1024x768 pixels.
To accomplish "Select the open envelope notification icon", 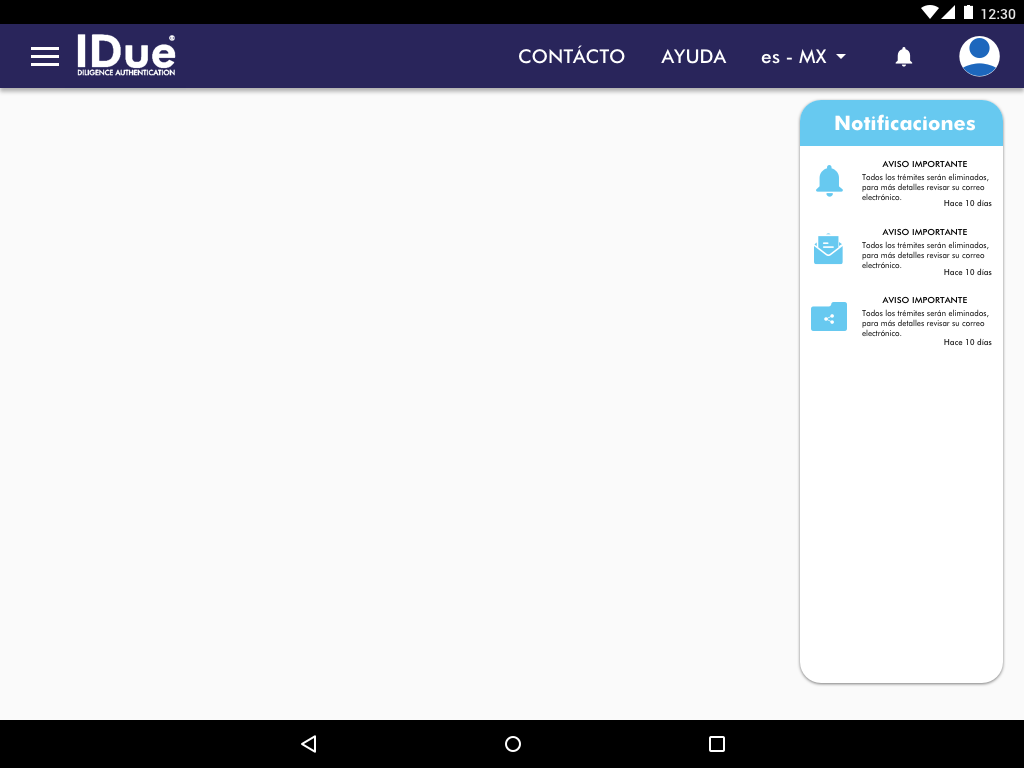I will 828,249.
